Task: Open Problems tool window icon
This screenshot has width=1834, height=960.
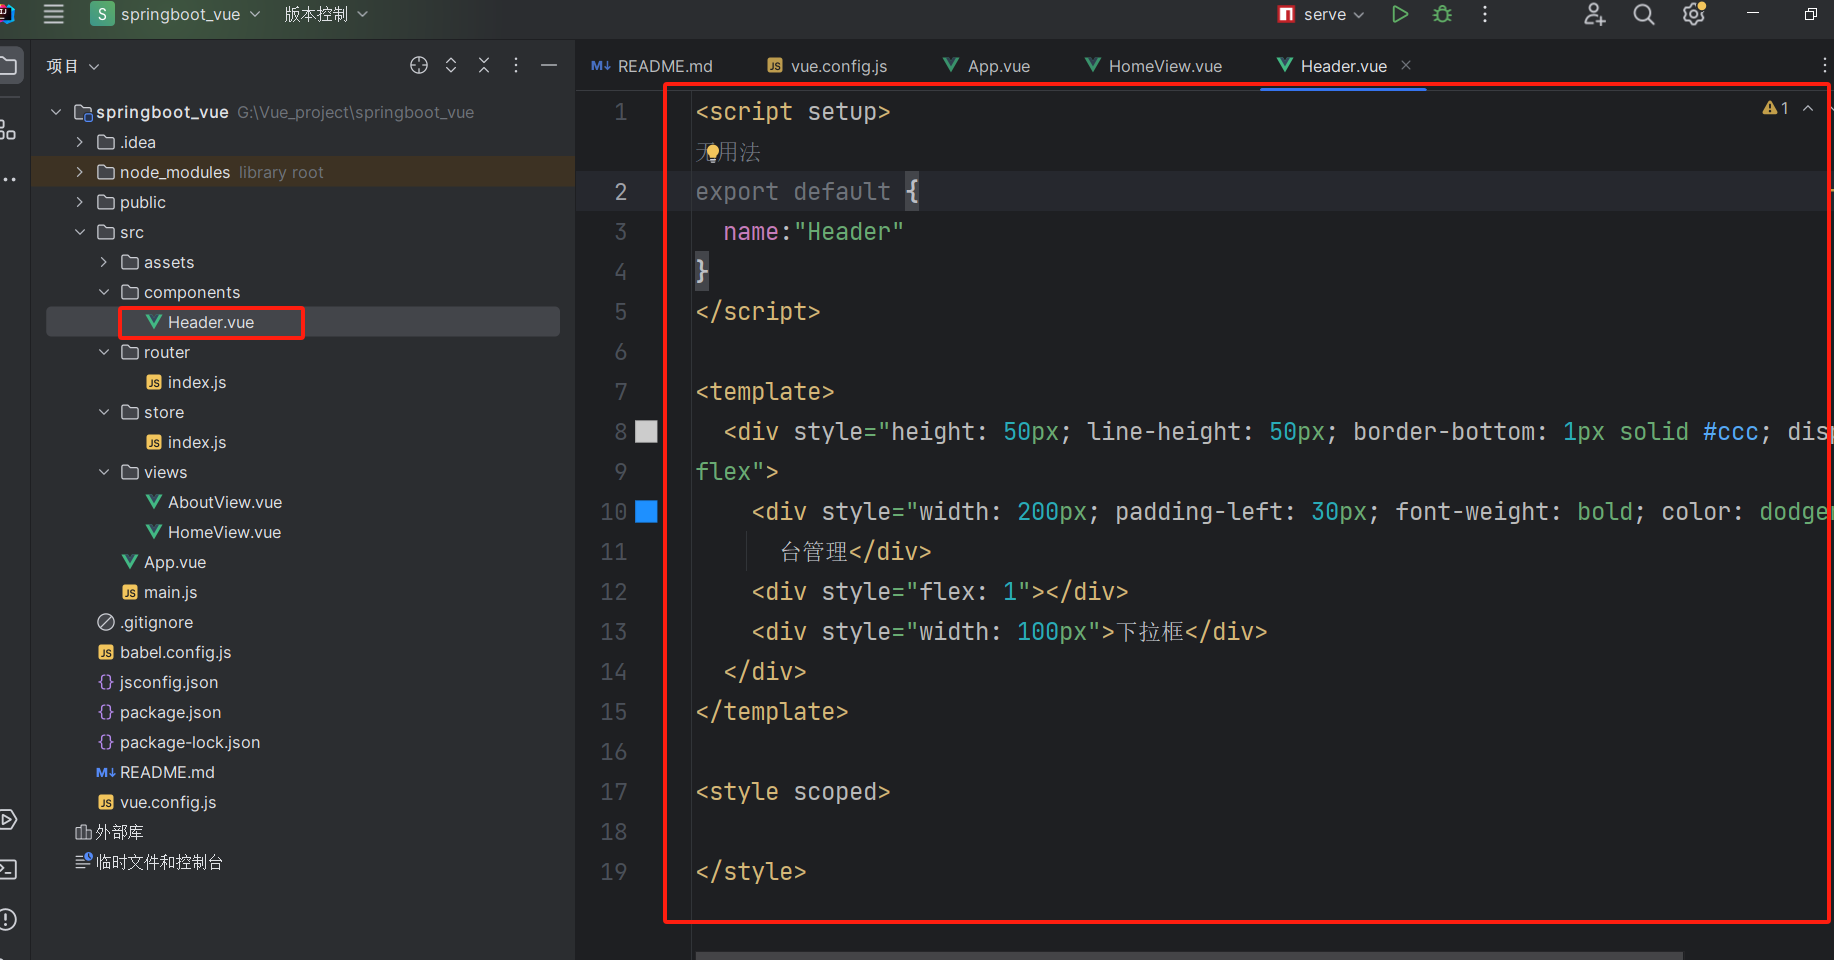Action: pos(8,919)
